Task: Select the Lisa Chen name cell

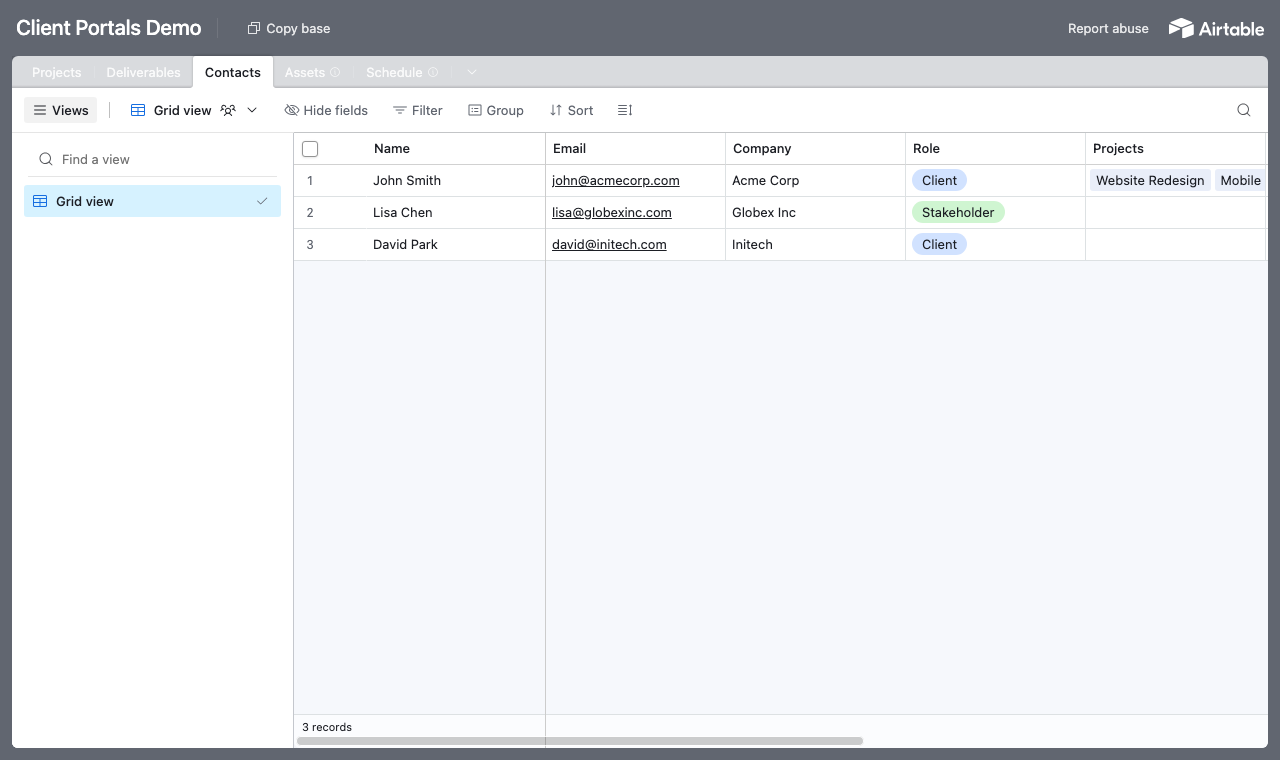Action: tap(456, 213)
